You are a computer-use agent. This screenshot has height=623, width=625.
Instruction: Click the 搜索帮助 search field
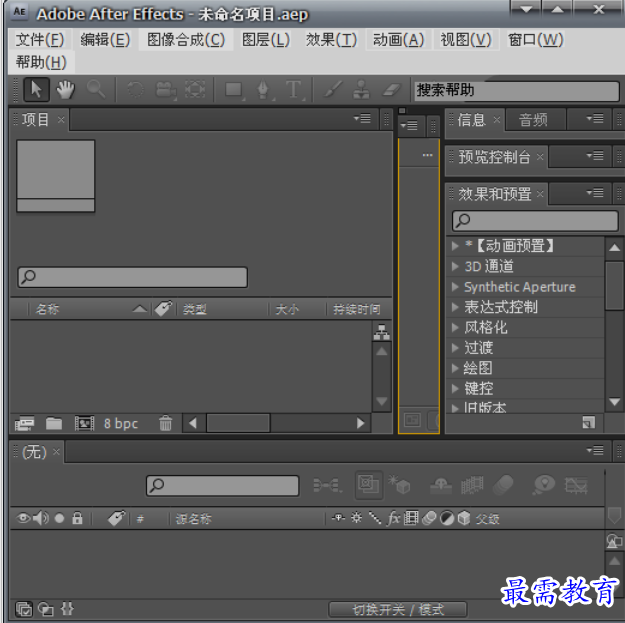[x=517, y=90]
